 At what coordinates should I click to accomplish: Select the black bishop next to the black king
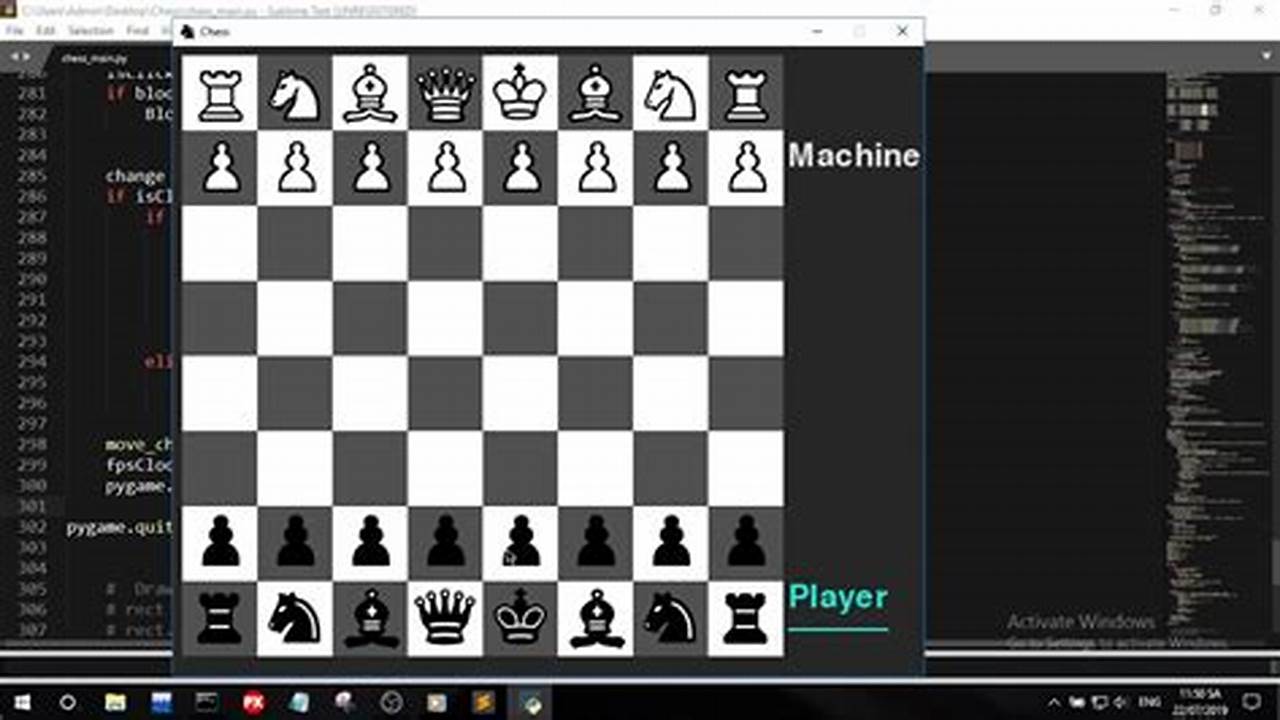pyautogui.click(x=596, y=618)
